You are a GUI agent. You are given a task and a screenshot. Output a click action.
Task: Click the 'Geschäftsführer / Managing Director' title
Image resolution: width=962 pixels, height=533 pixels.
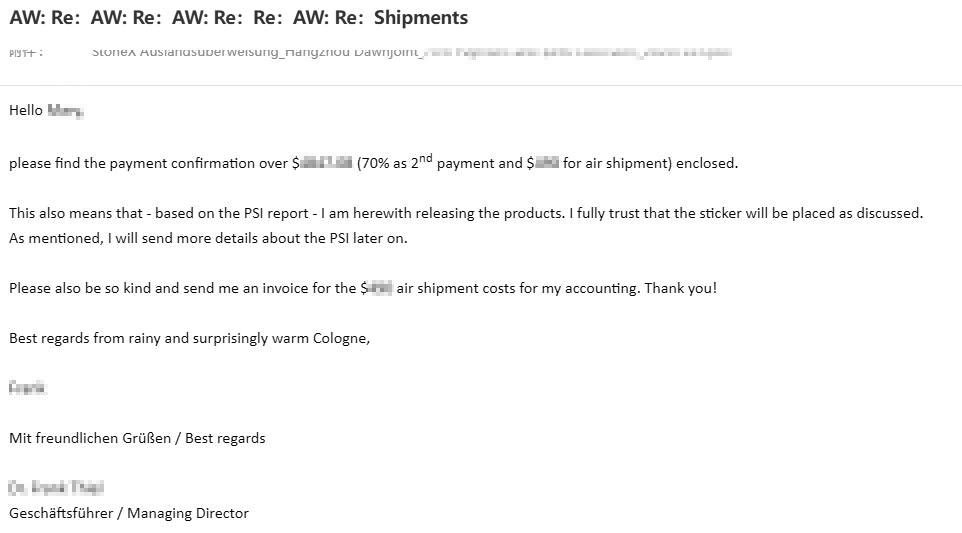pyautogui.click(x=129, y=513)
